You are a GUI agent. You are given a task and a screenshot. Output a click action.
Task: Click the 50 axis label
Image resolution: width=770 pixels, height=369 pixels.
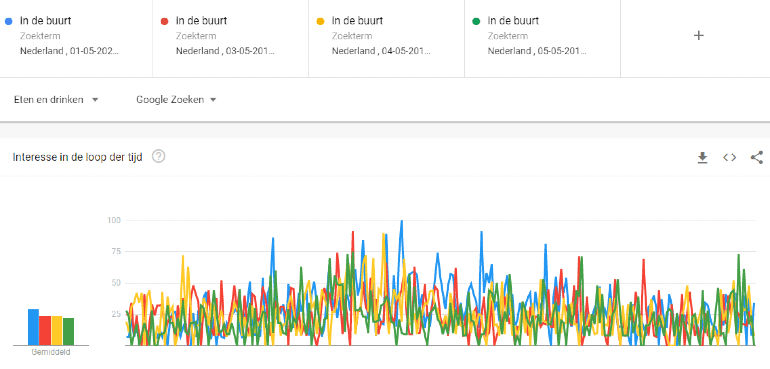(116, 283)
